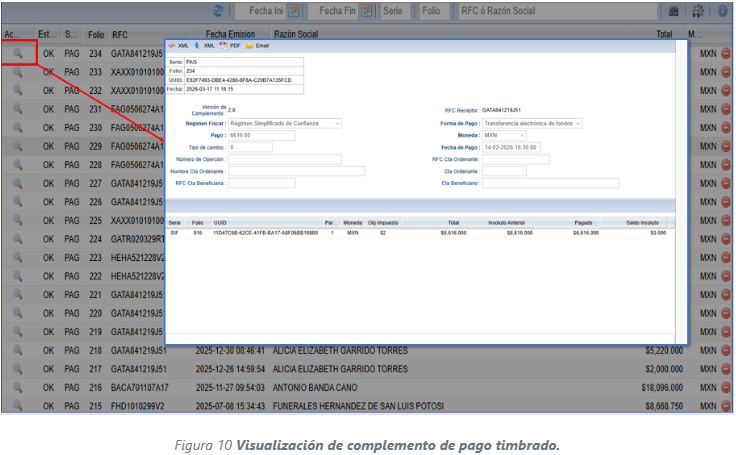Export the complemento as PDF
The image size is (736, 455).
(230, 46)
